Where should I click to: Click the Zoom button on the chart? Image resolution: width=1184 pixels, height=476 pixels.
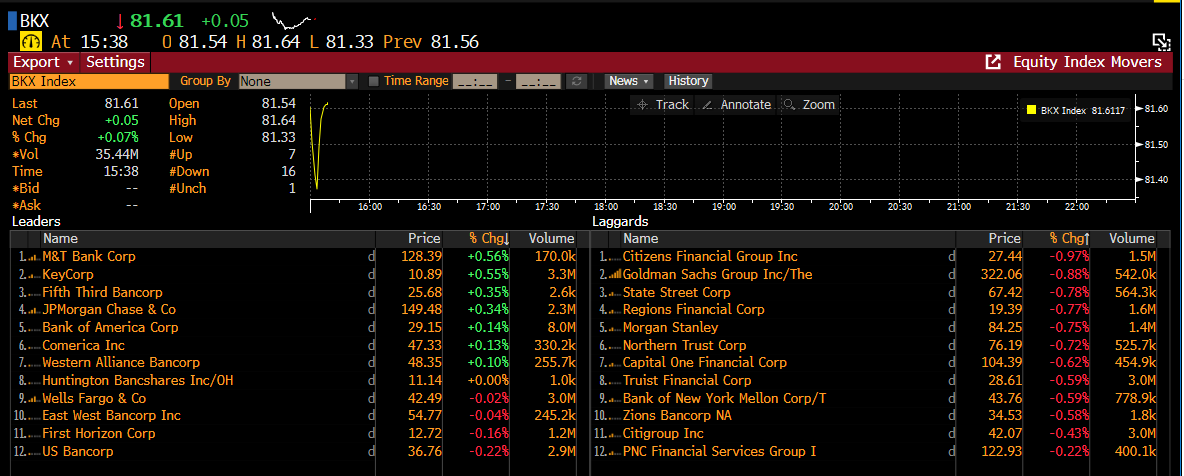tap(809, 105)
